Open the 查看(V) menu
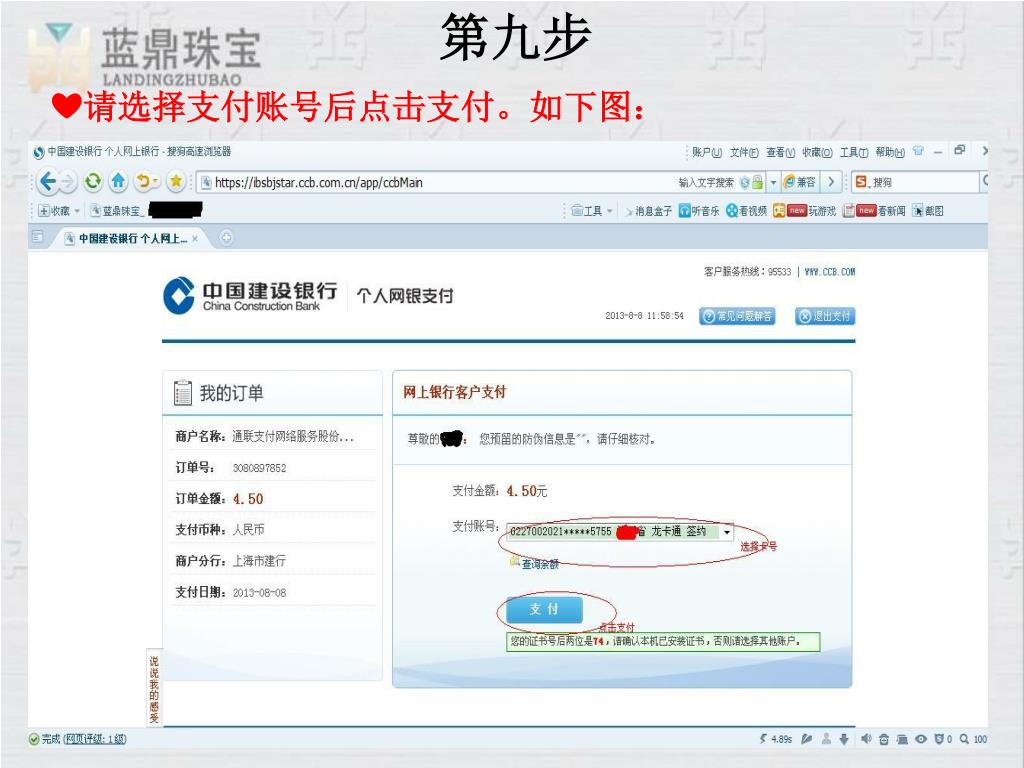 tap(780, 152)
